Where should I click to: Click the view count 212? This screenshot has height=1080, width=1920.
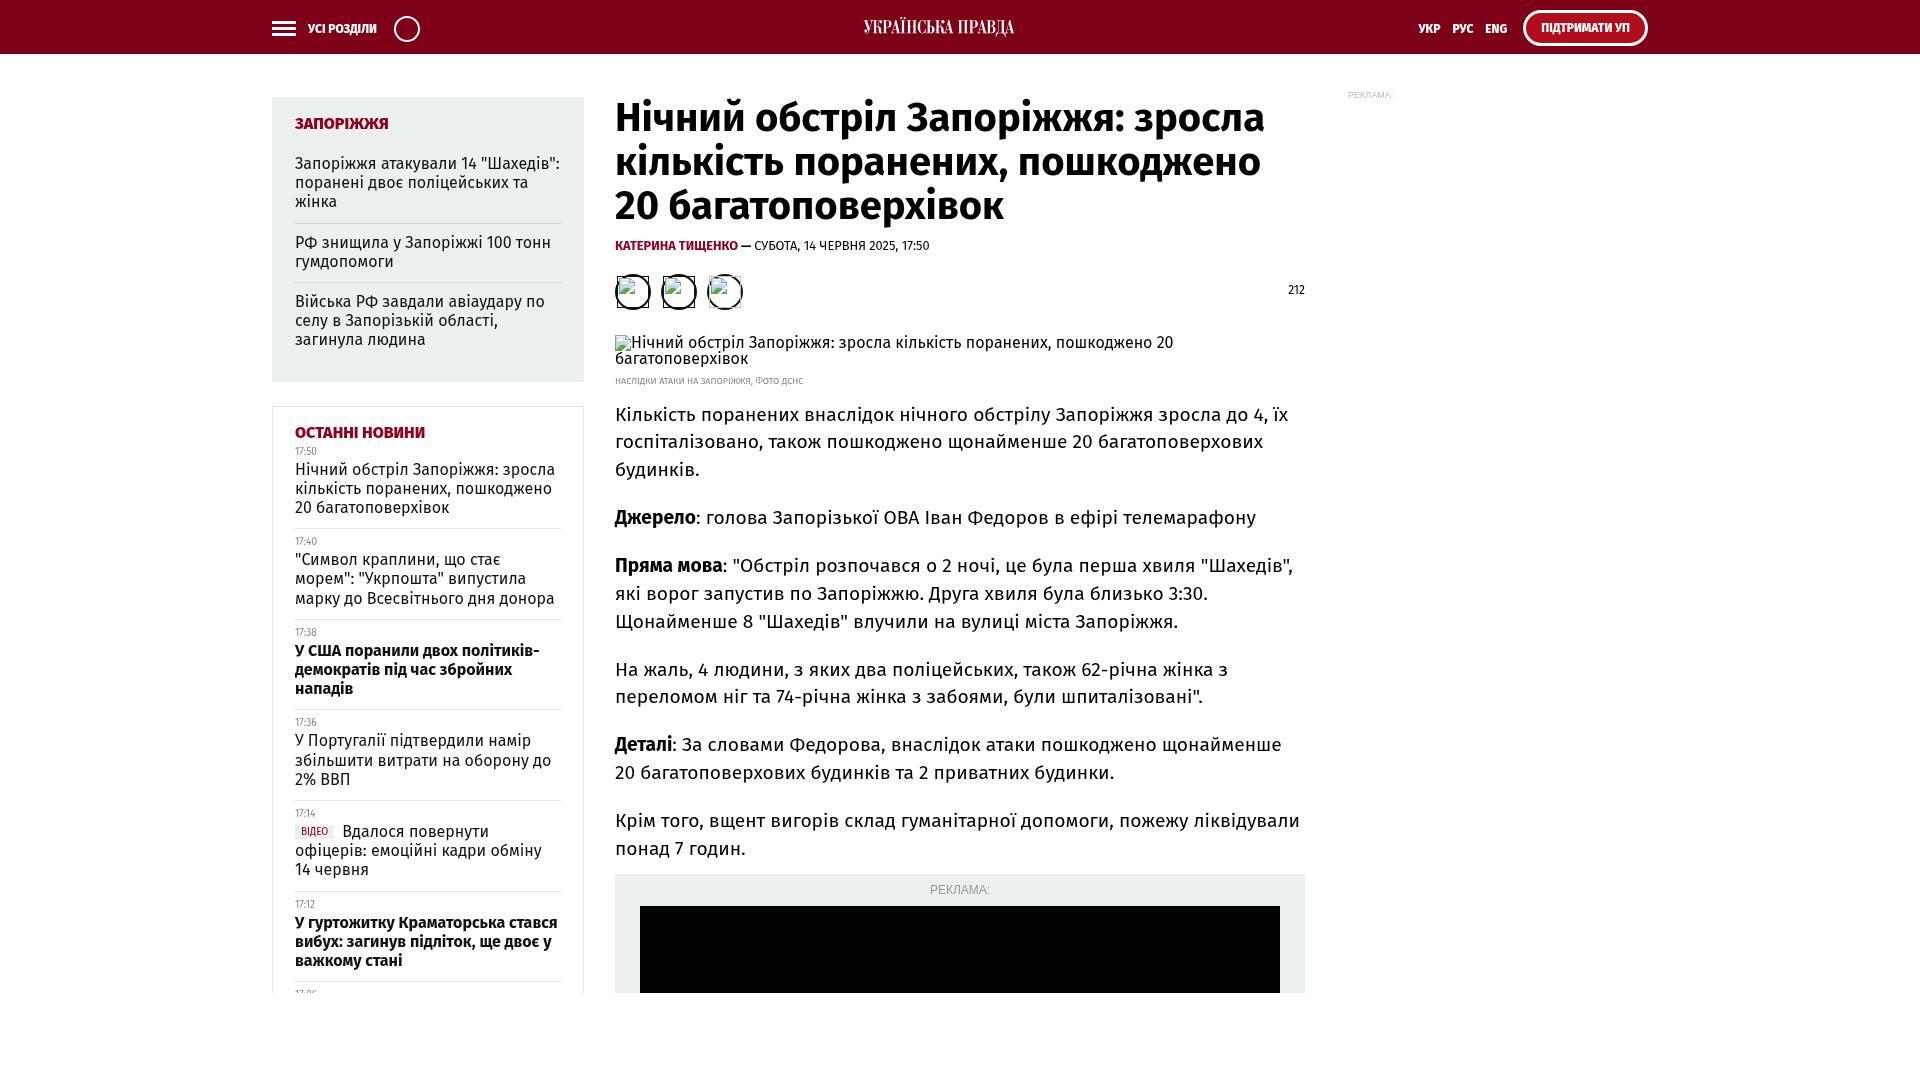click(1296, 290)
